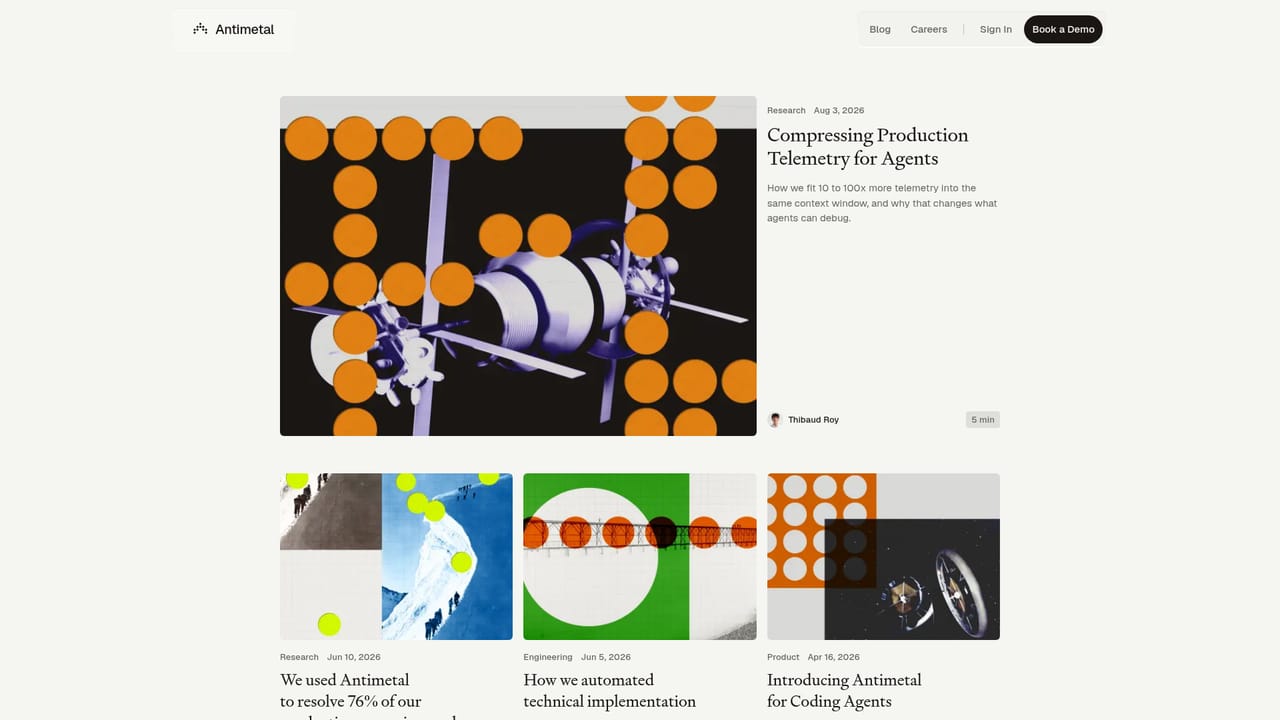The height and width of the screenshot is (720, 1280).
Task: Click Thibaud Roy's author avatar
Action: tap(775, 420)
